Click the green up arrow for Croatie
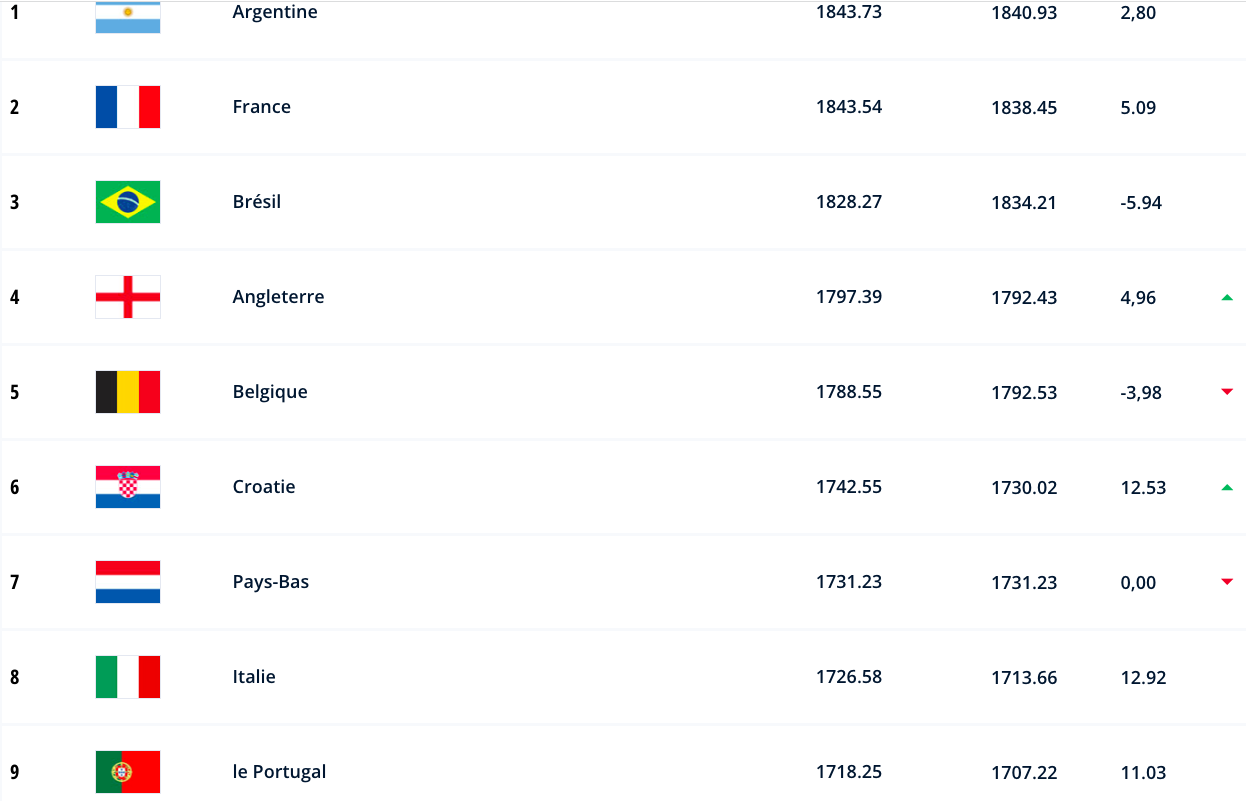This screenshot has height=801, width=1246. (x=1227, y=487)
